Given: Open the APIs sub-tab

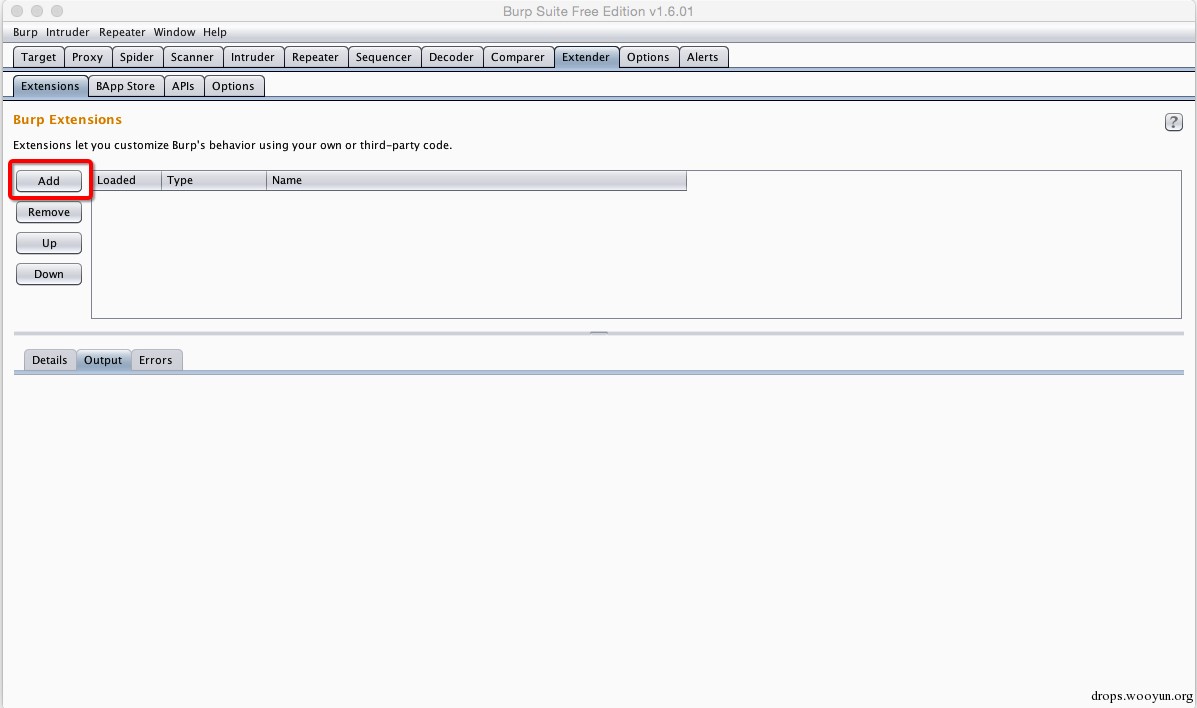Looking at the screenshot, I should click(183, 86).
